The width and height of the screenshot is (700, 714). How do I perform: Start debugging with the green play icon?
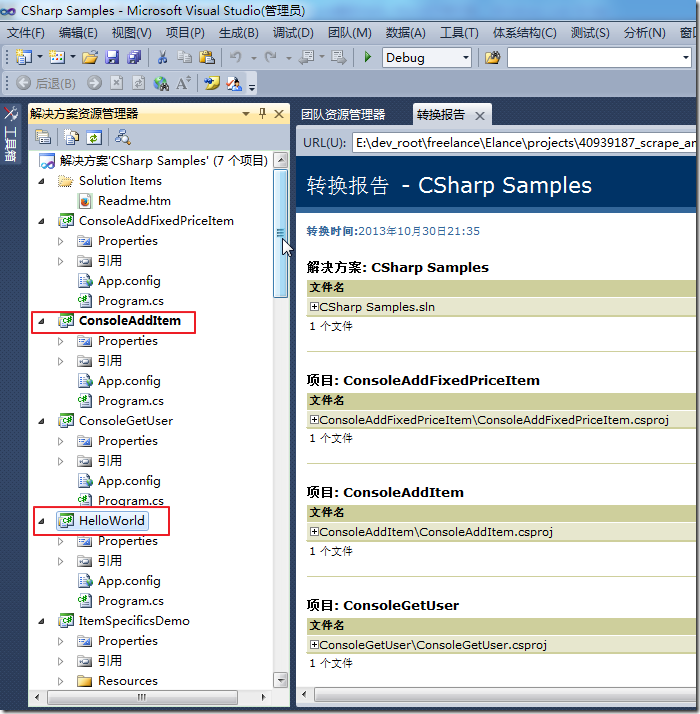[x=368, y=57]
